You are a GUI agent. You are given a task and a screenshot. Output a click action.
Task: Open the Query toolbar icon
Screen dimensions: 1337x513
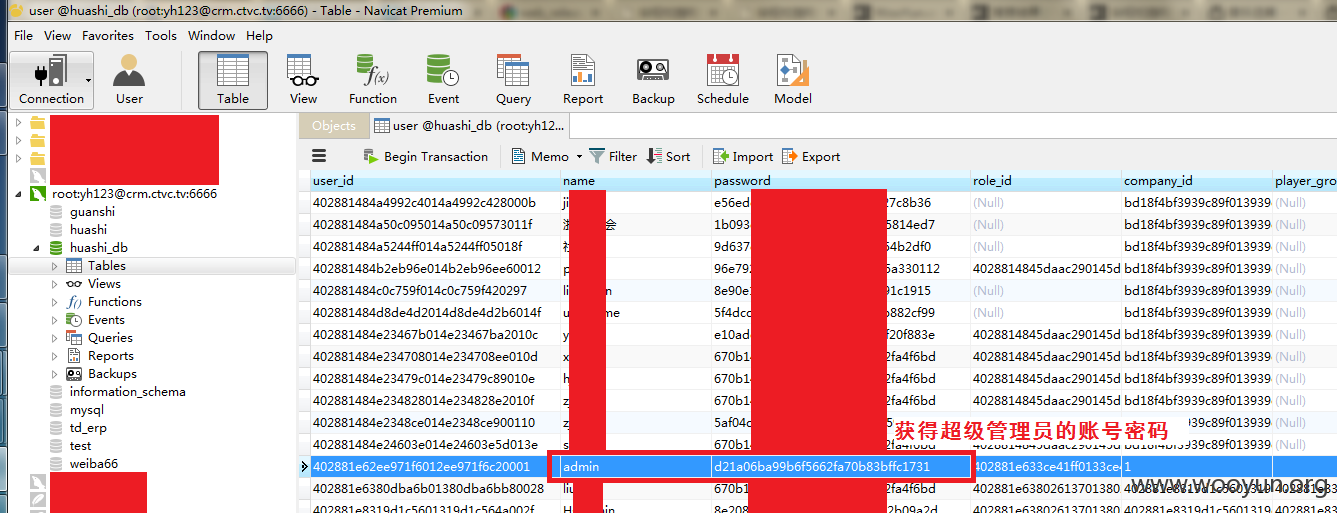tap(513, 80)
